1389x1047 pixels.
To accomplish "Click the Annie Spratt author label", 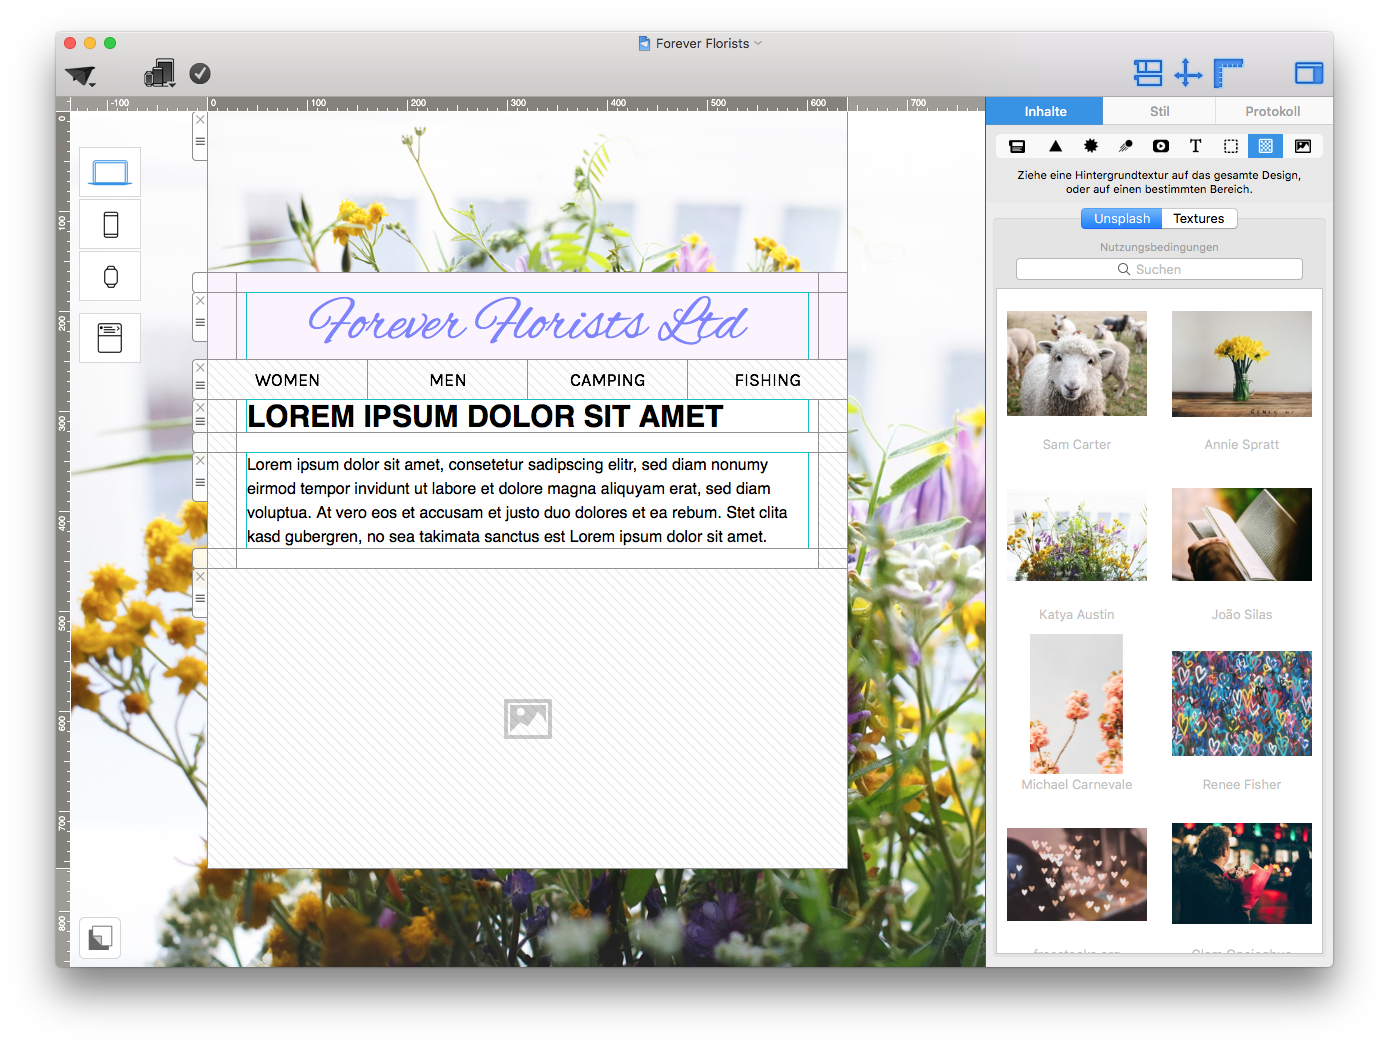I will point(1242,445).
